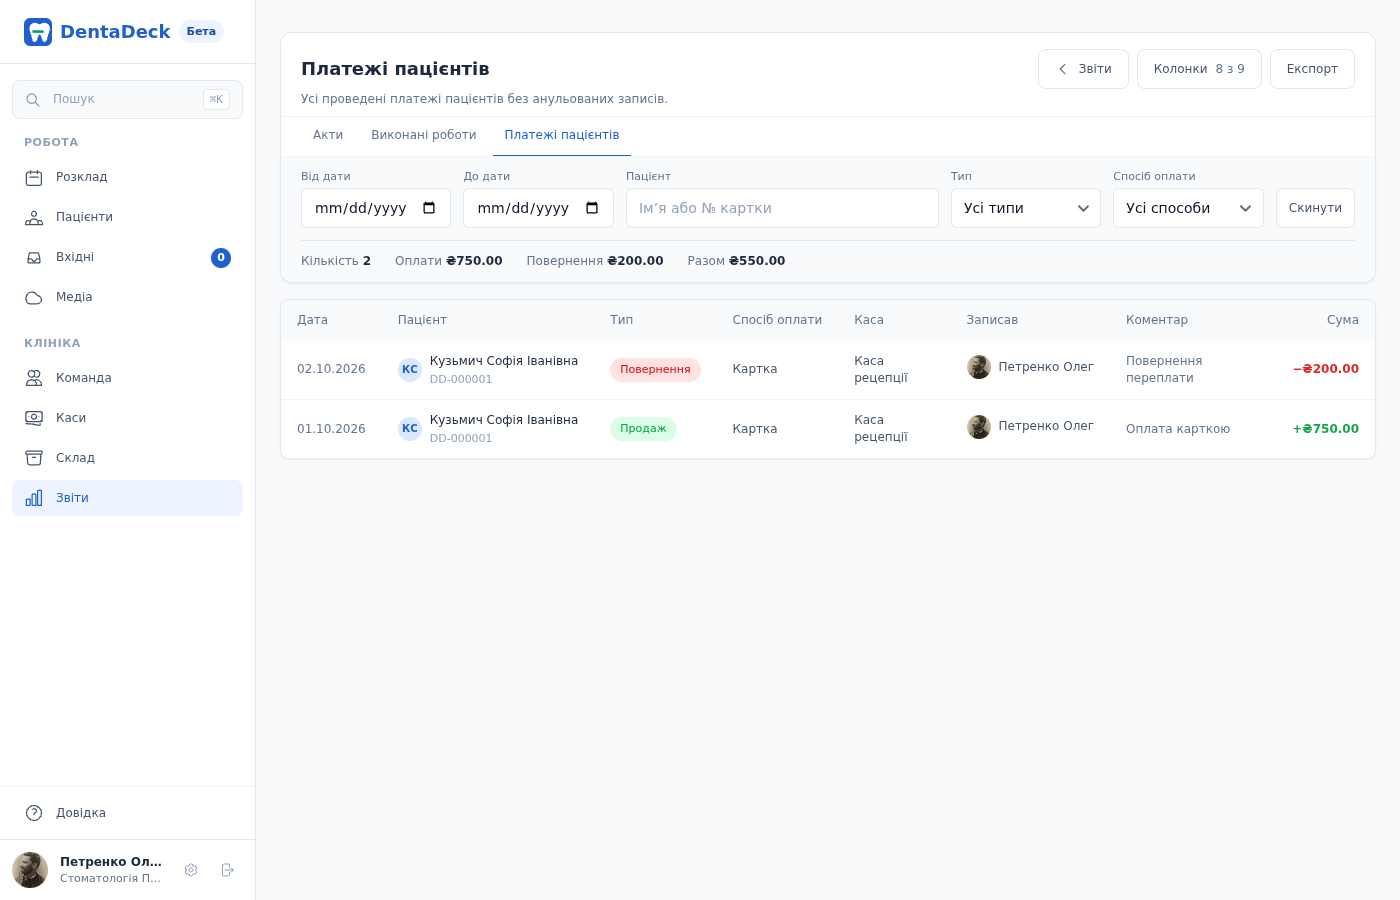The height and width of the screenshot is (900, 1400).
Task: Click Петренко Олег avatar in sidebar footer
Action: [30, 870]
